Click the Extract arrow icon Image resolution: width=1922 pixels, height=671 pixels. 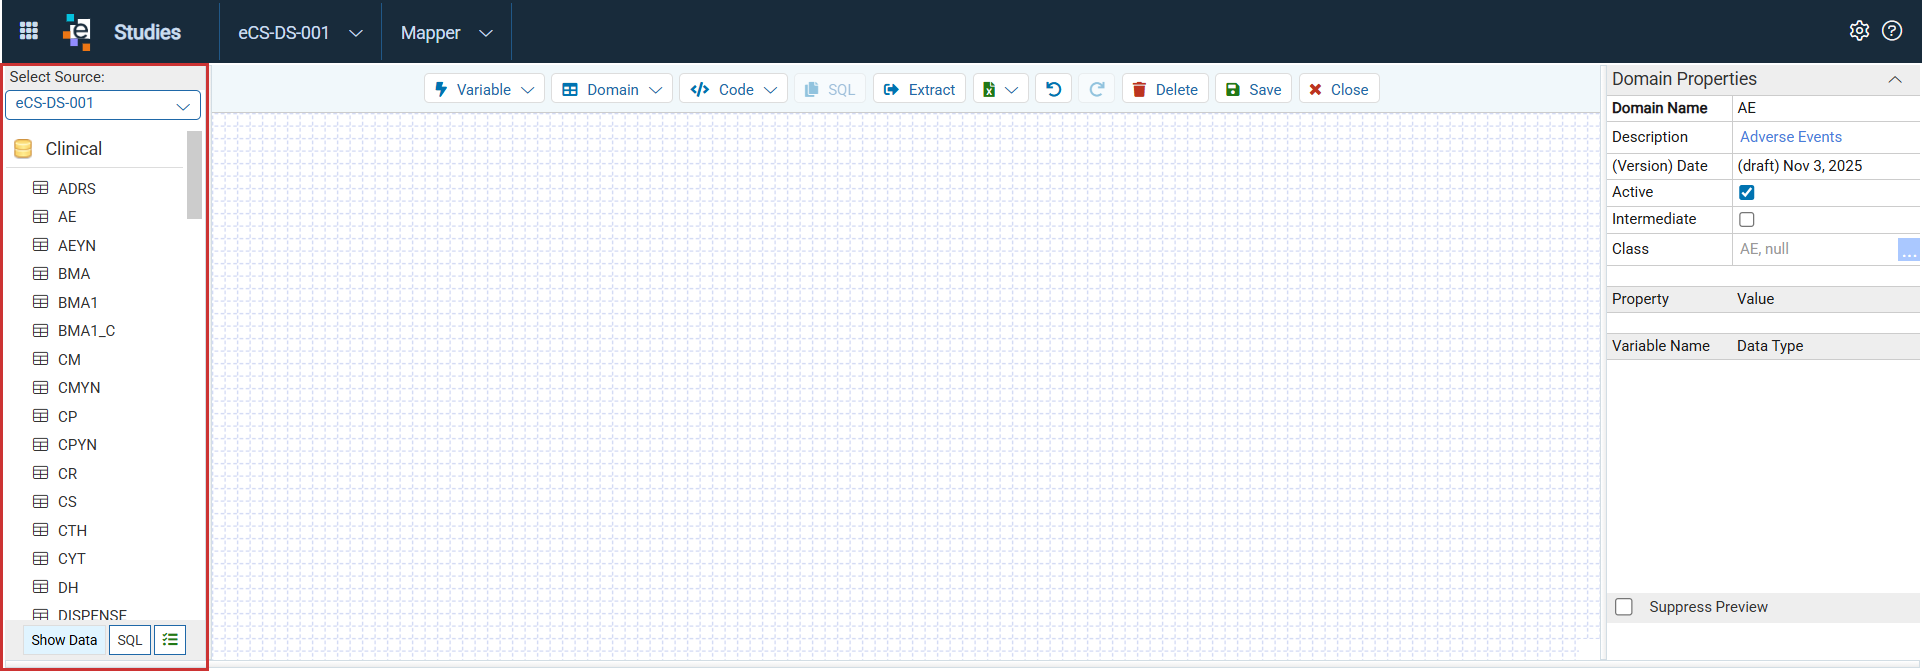click(891, 90)
